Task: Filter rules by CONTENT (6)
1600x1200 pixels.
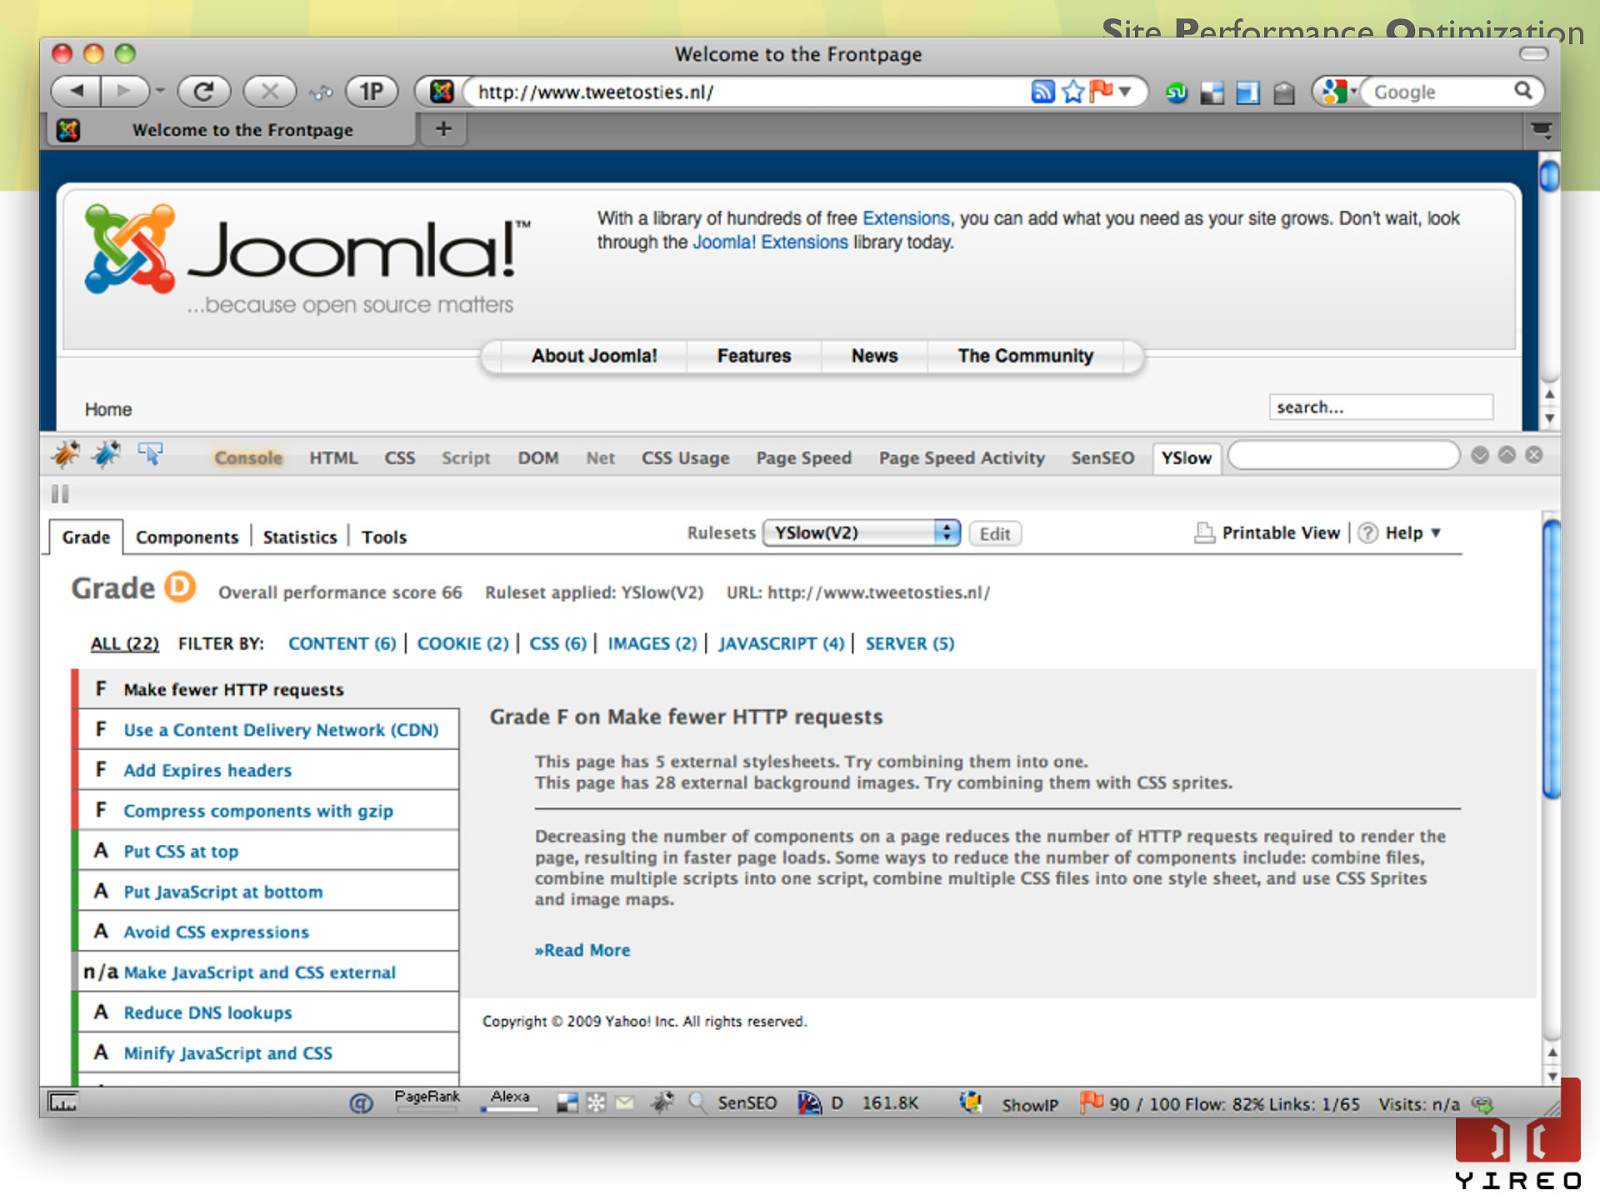Action: click(342, 644)
